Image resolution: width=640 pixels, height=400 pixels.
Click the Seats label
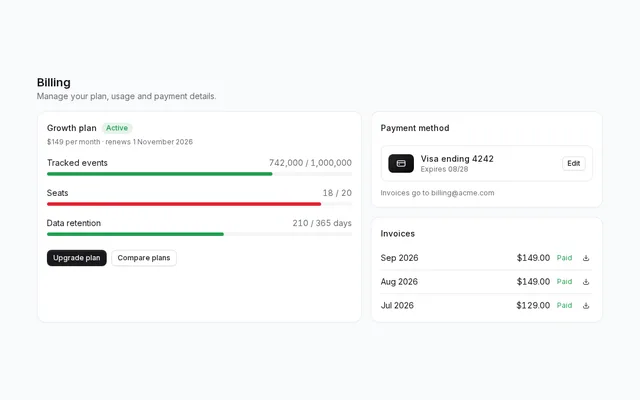[58, 193]
